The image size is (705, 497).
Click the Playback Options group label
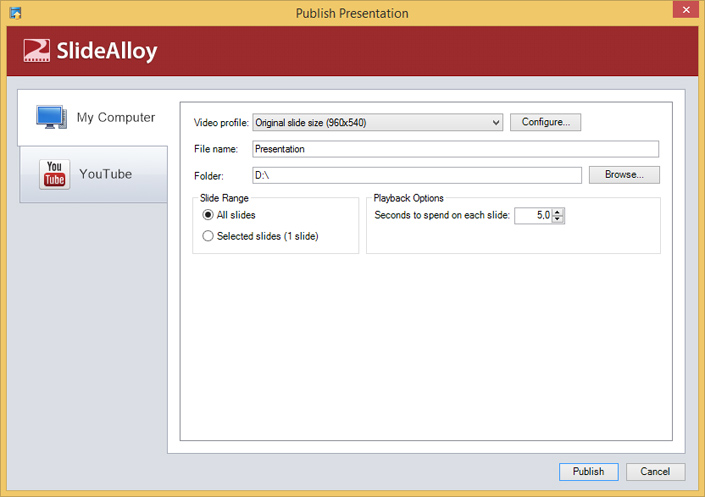point(408,198)
